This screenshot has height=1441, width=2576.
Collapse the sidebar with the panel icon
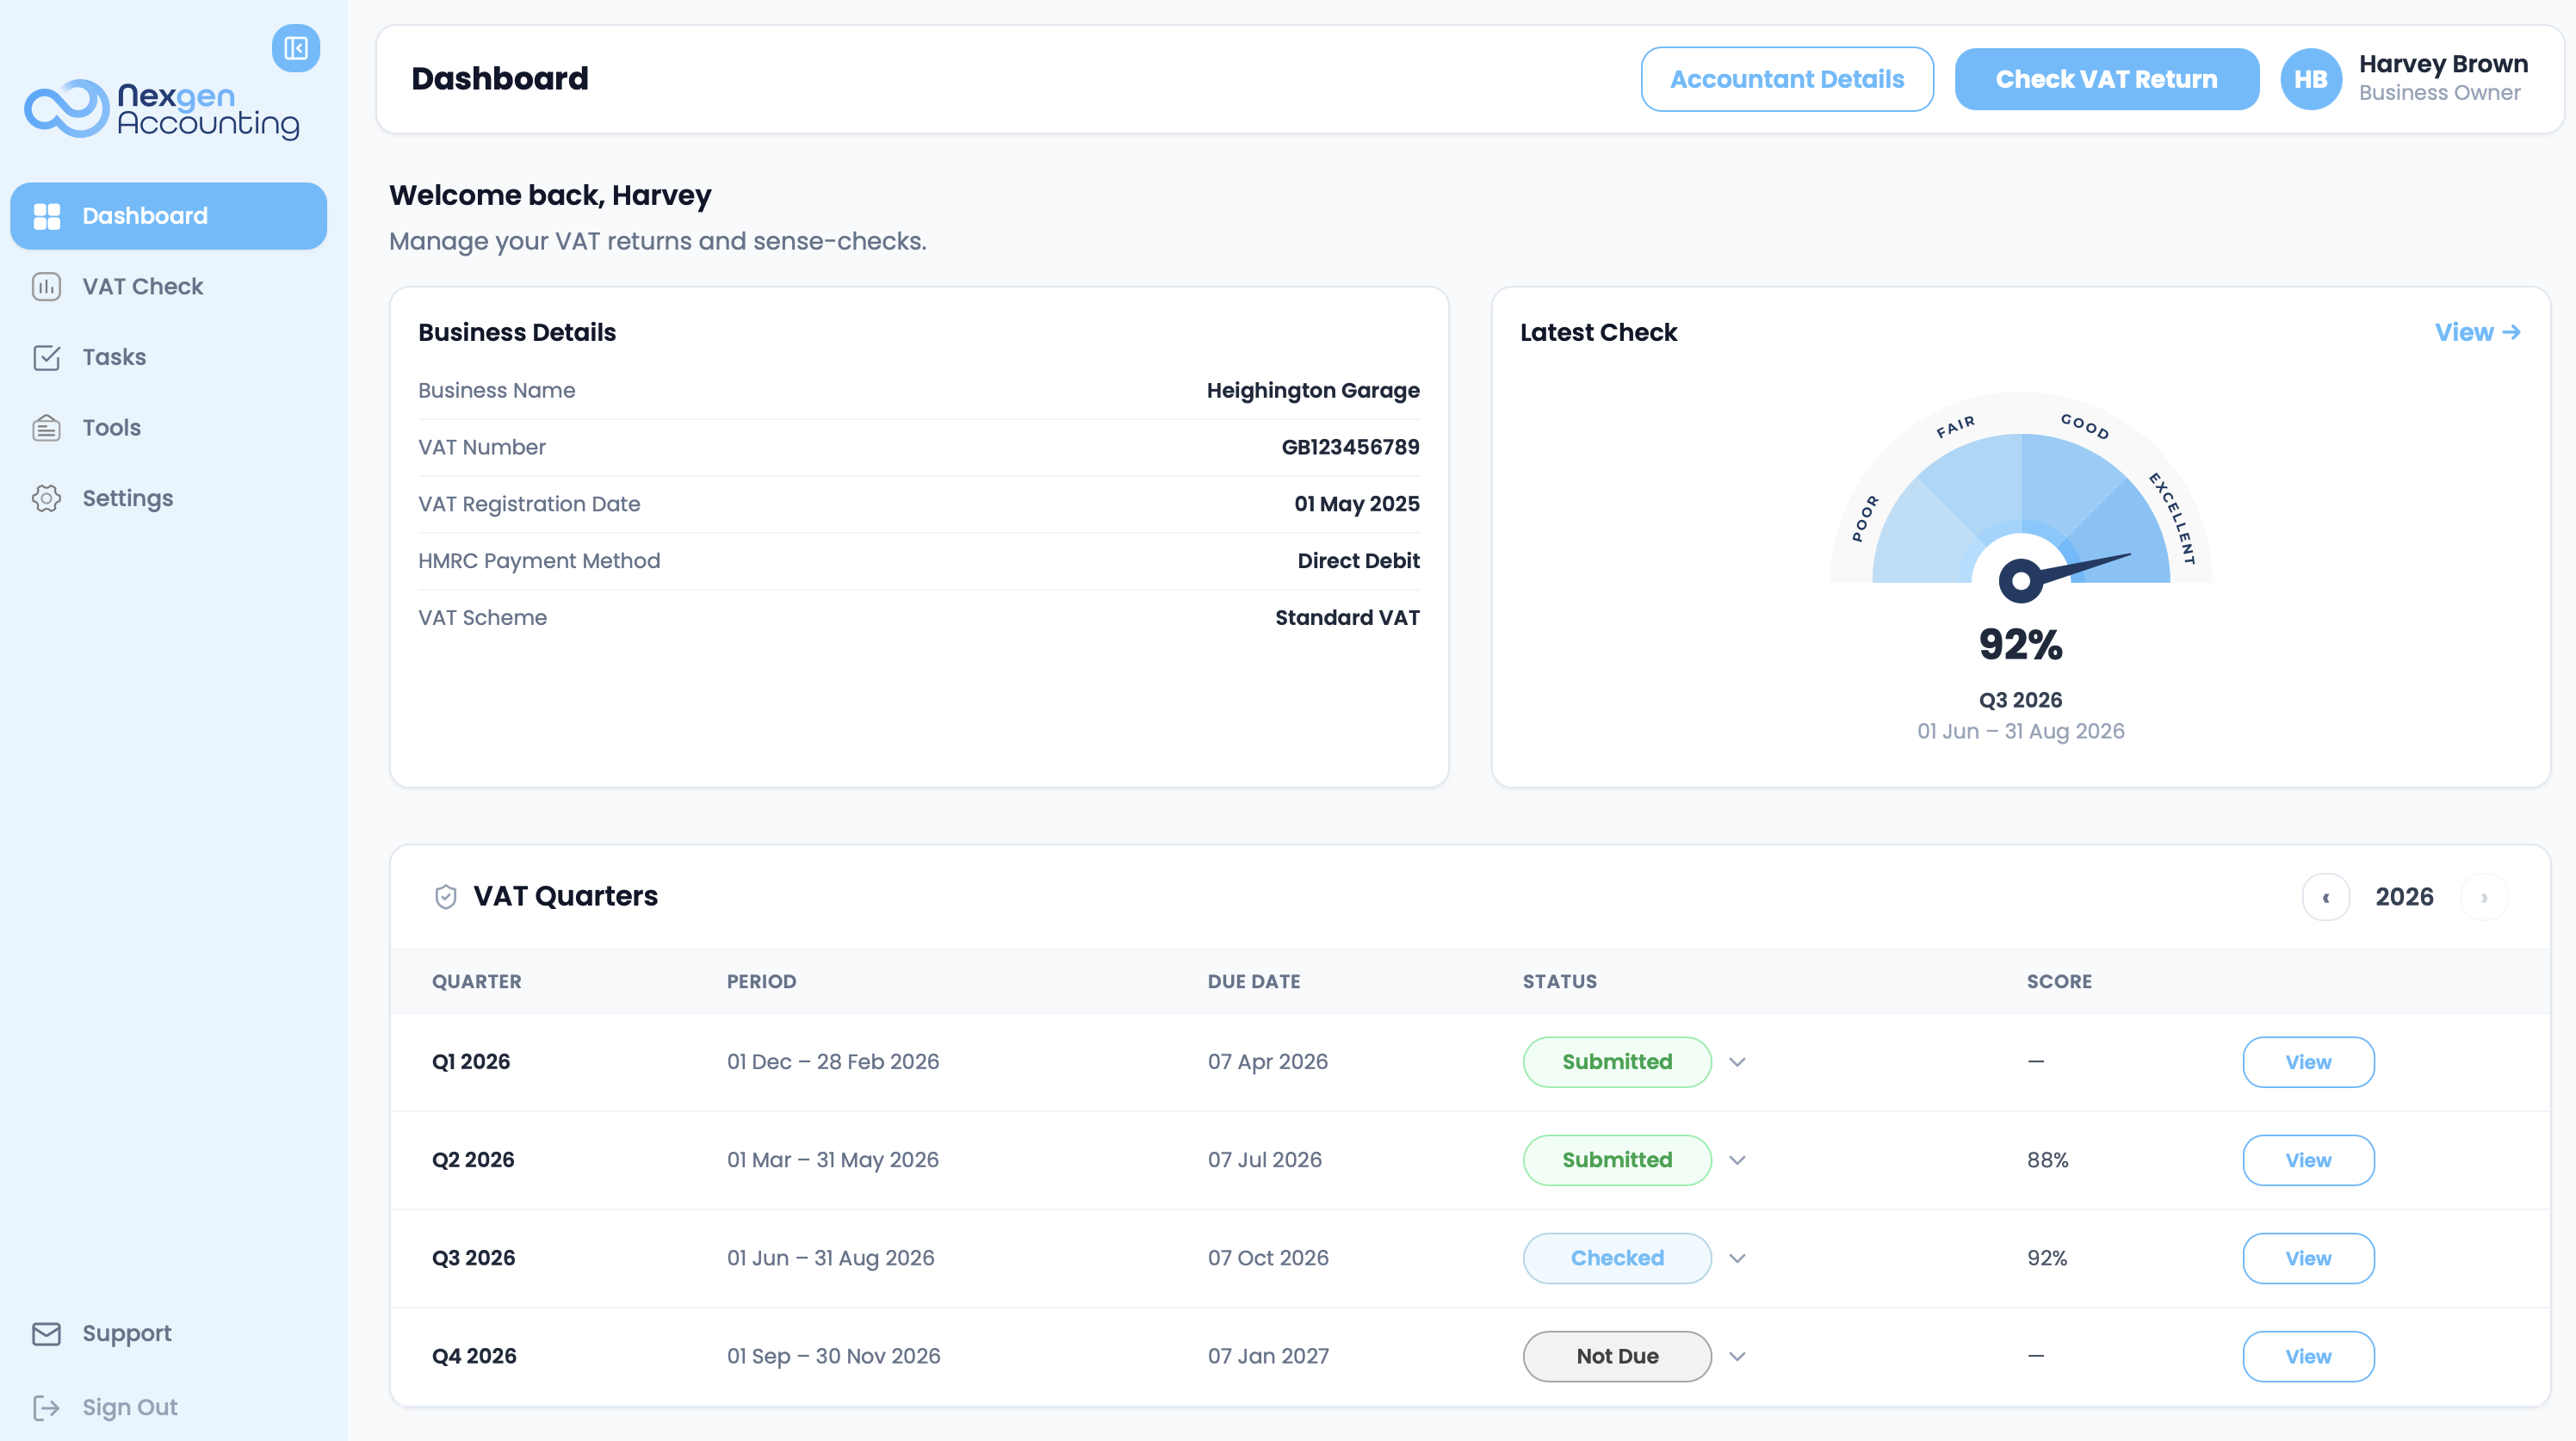click(x=295, y=48)
